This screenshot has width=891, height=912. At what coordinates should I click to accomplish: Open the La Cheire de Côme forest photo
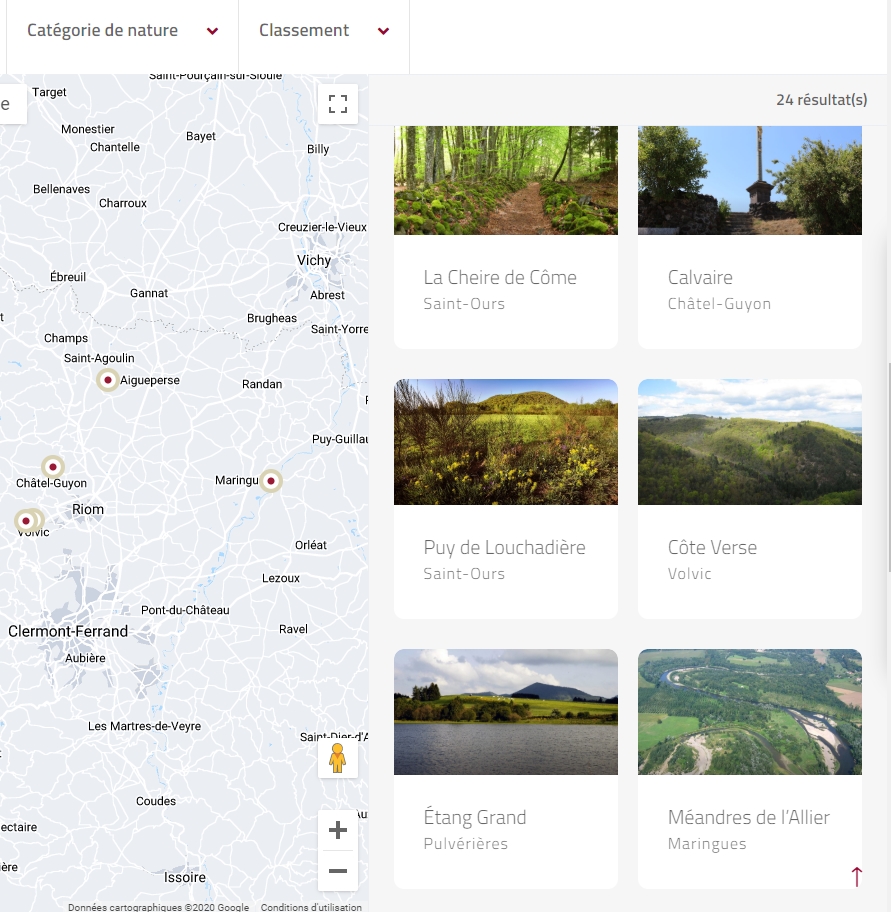506,180
